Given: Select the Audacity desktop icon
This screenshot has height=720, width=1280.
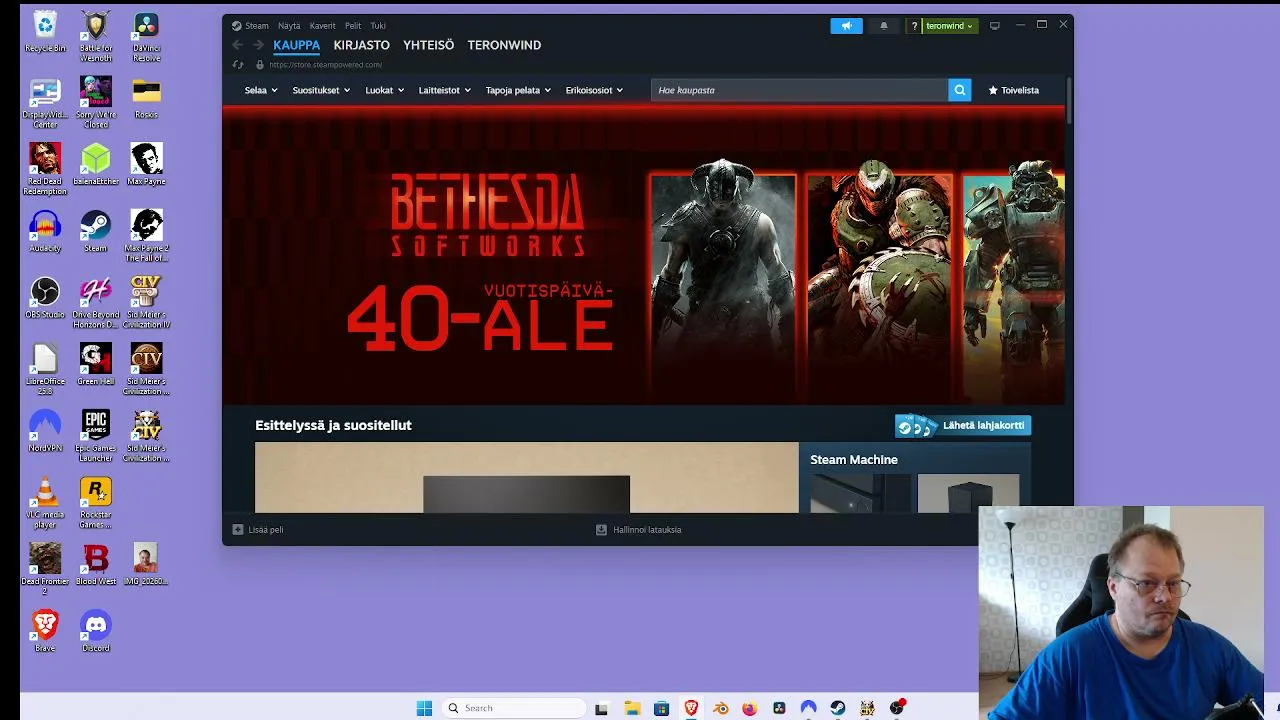Looking at the screenshot, I should pyautogui.click(x=45, y=230).
